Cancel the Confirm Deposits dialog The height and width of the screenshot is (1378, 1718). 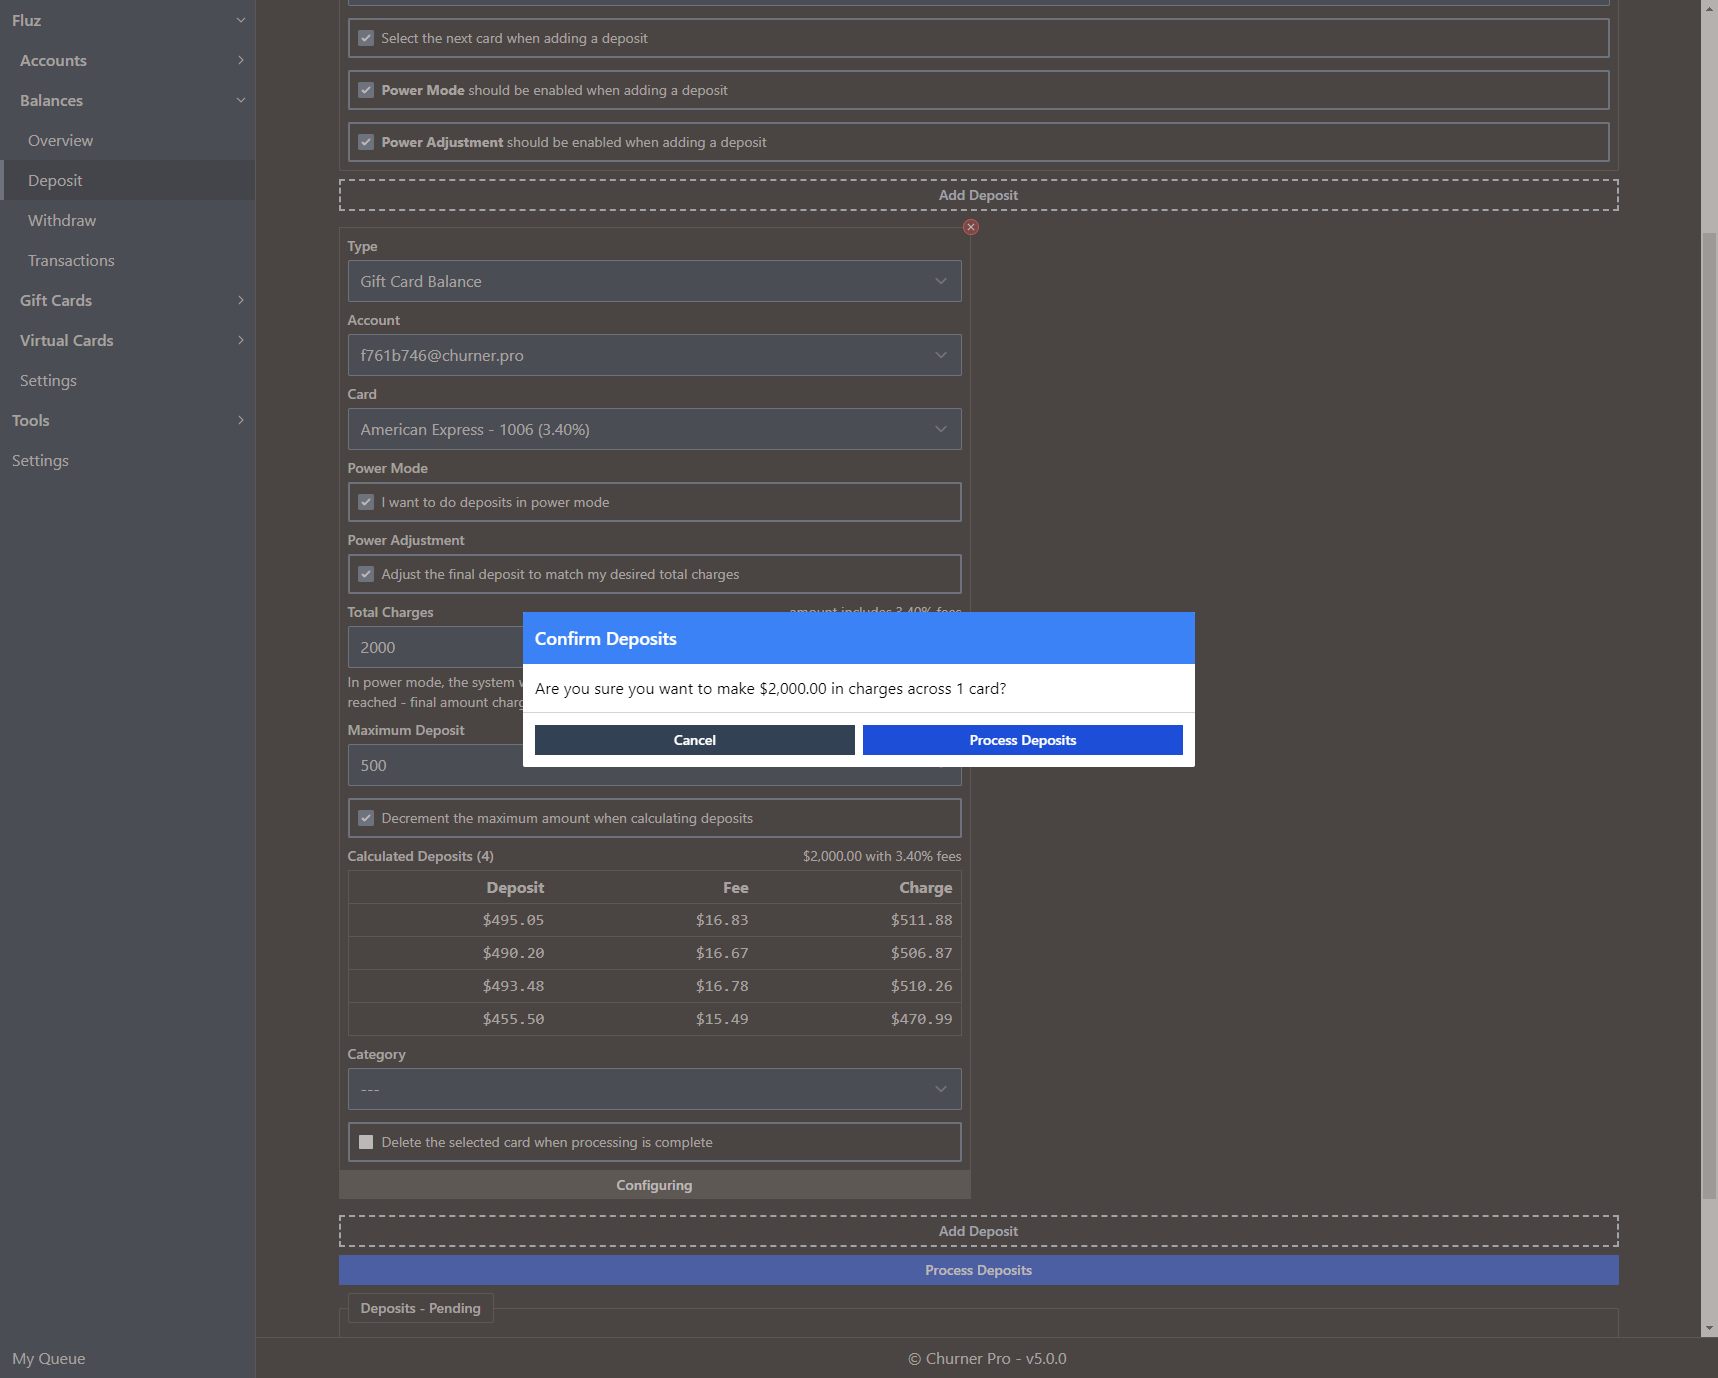[694, 740]
